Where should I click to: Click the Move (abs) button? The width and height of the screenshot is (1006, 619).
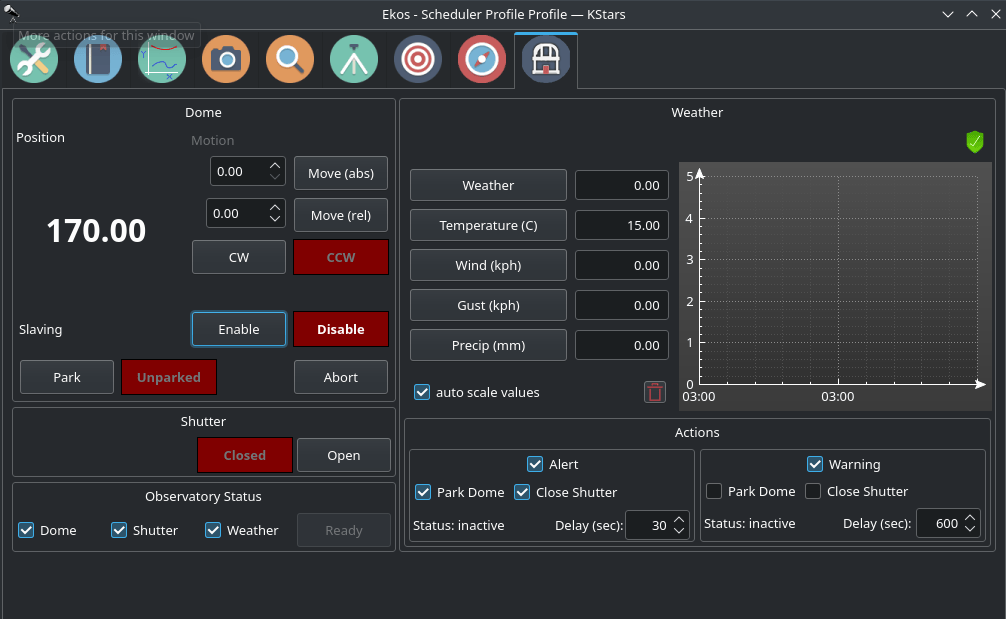click(341, 173)
